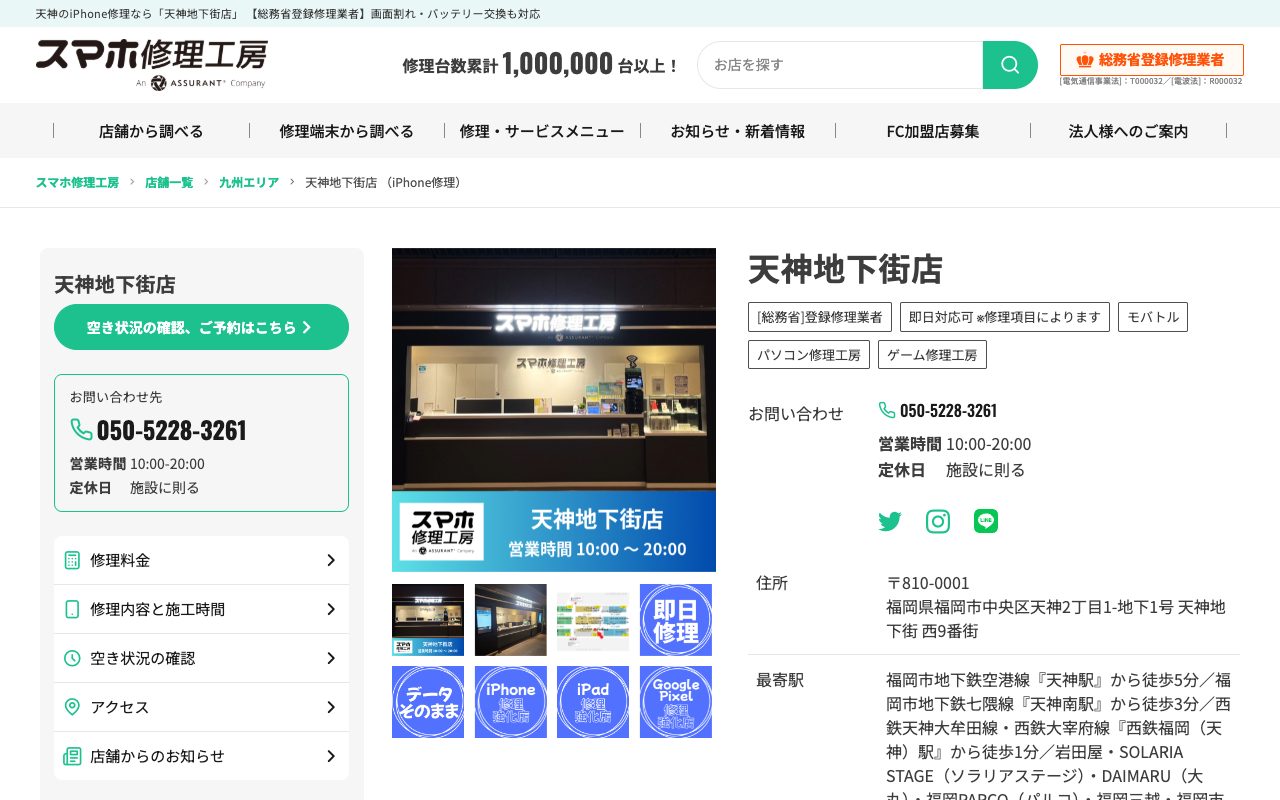Click the news icon beside 店舗からのお知らせ
This screenshot has height=800, width=1280.
[72, 756]
